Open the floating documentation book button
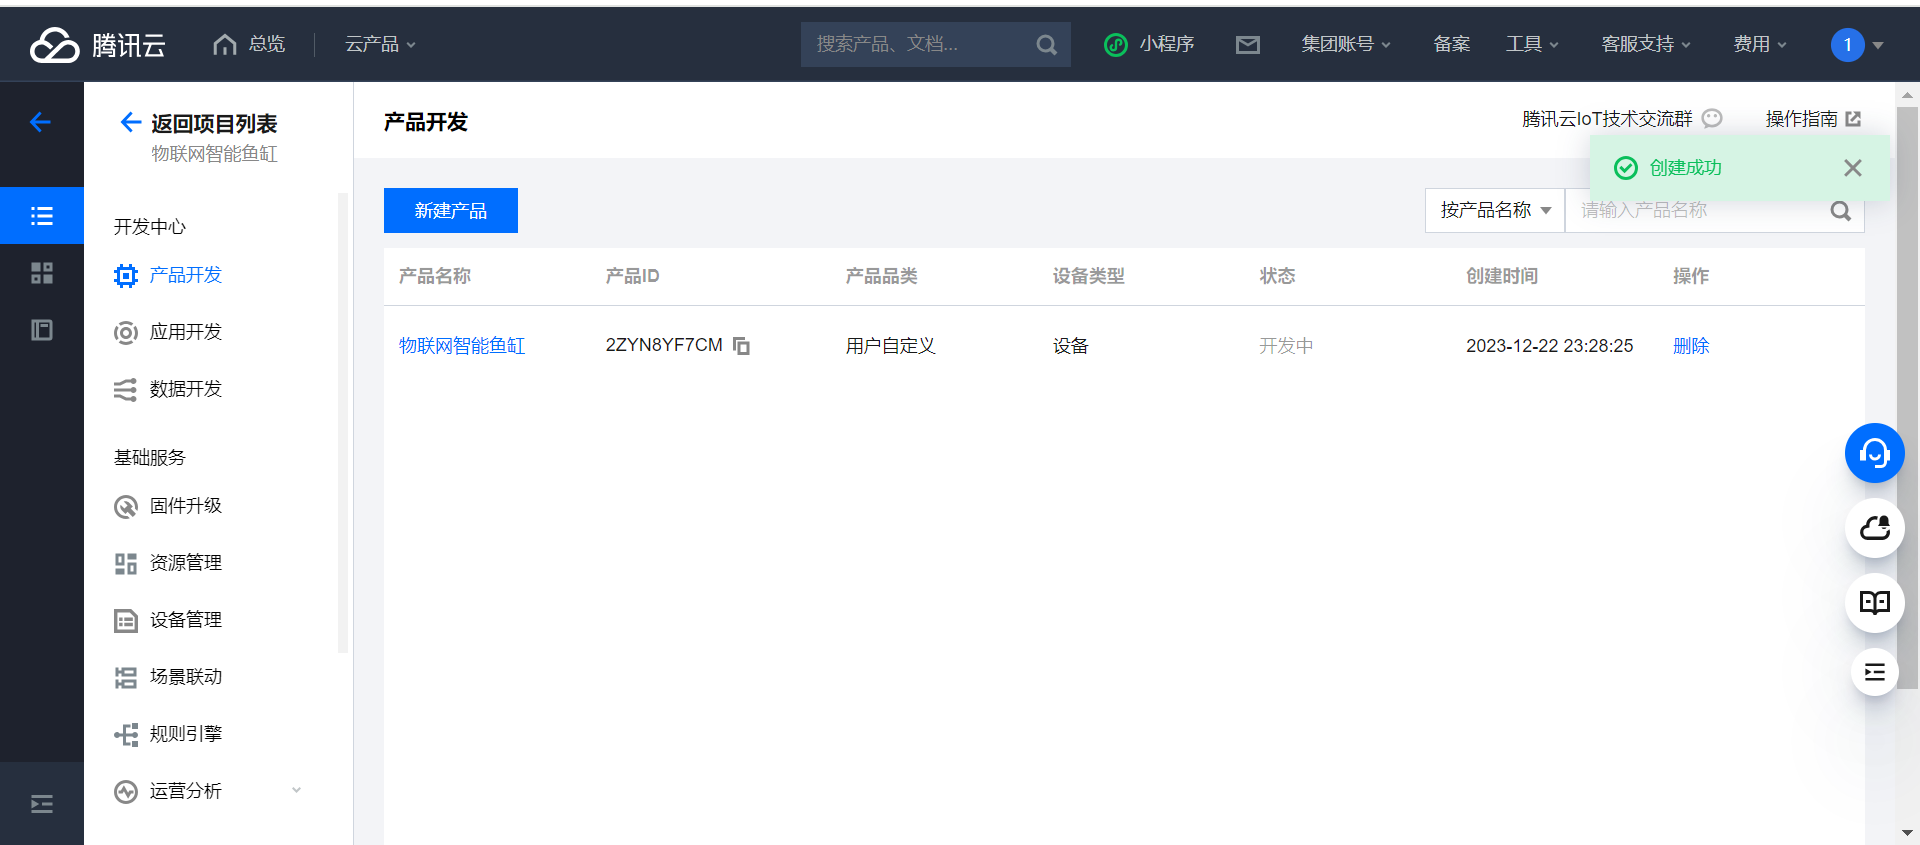Image resolution: width=1920 pixels, height=845 pixels. click(x=1874, y=603)
